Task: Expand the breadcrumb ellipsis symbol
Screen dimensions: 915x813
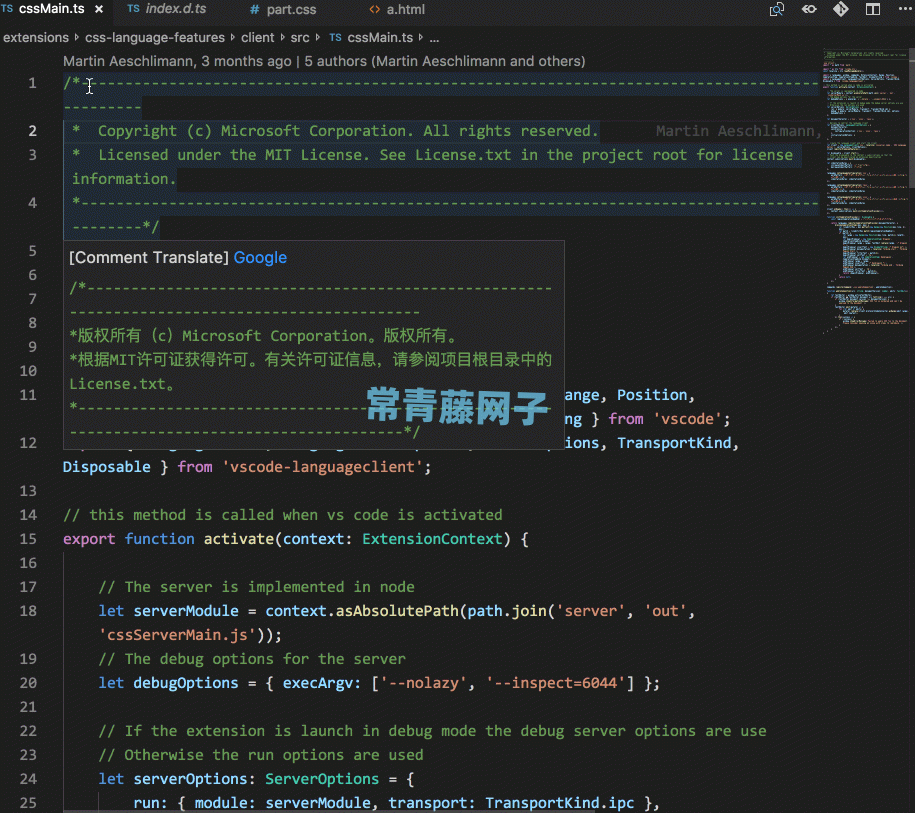Action: 435,39
